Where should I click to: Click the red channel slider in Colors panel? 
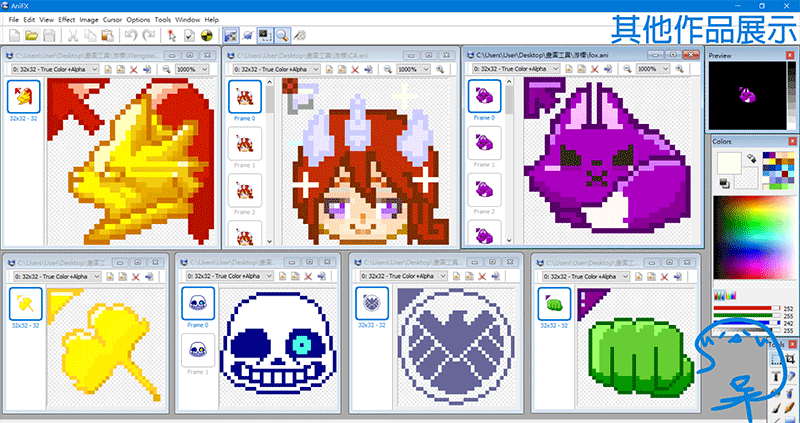tap(746, 308)
